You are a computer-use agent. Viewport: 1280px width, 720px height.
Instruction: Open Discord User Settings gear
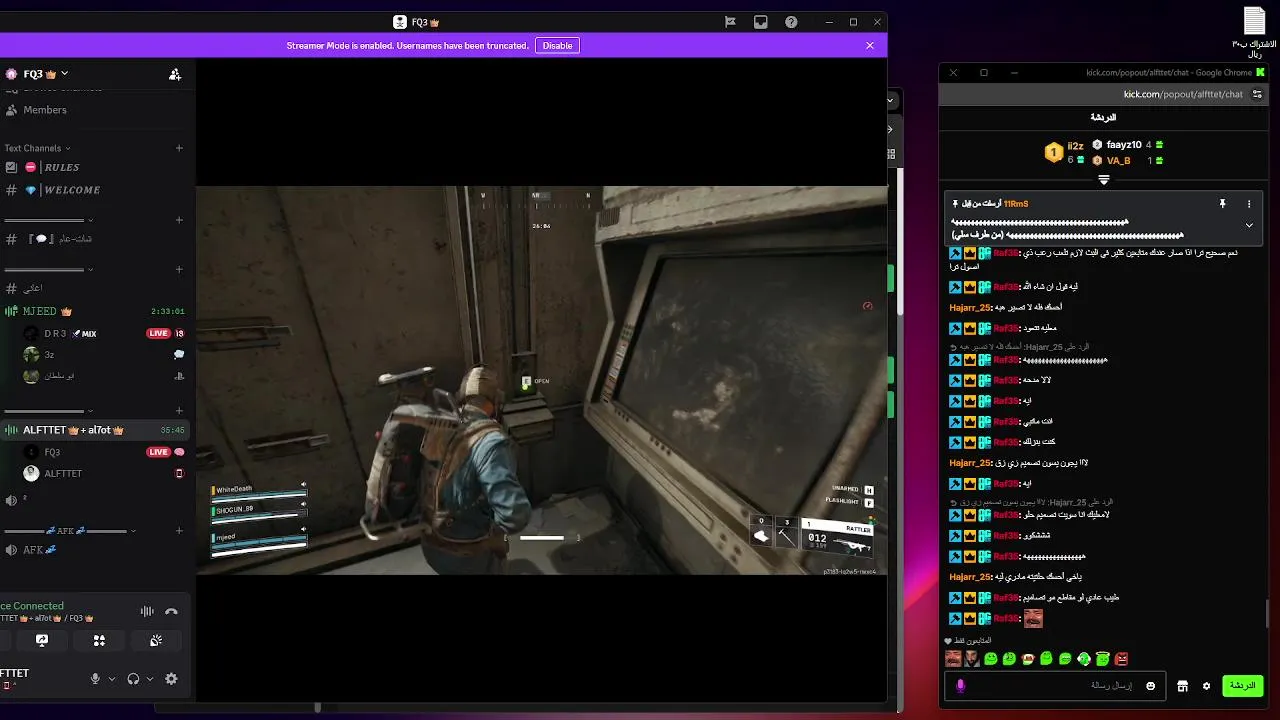click(x=171, y=679)
